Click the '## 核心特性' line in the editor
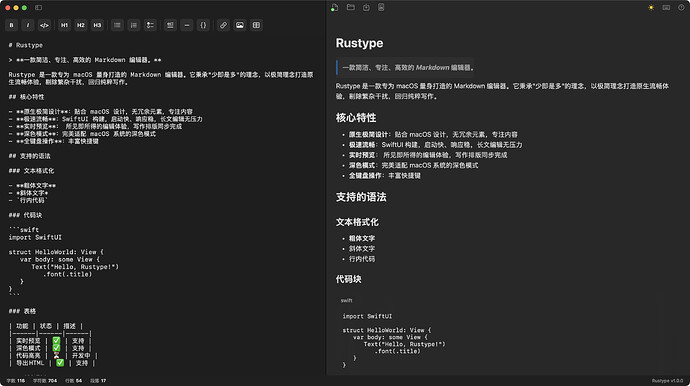690x386 pixels. tap(26, 97)
